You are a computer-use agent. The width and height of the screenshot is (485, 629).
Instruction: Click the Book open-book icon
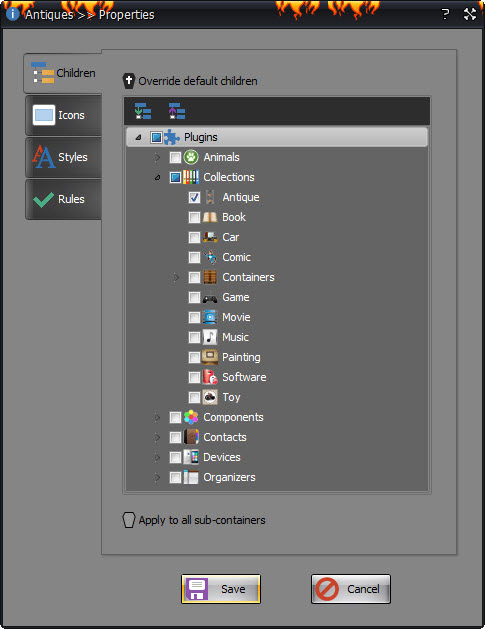pyautogui.click(x=210, y=217)
